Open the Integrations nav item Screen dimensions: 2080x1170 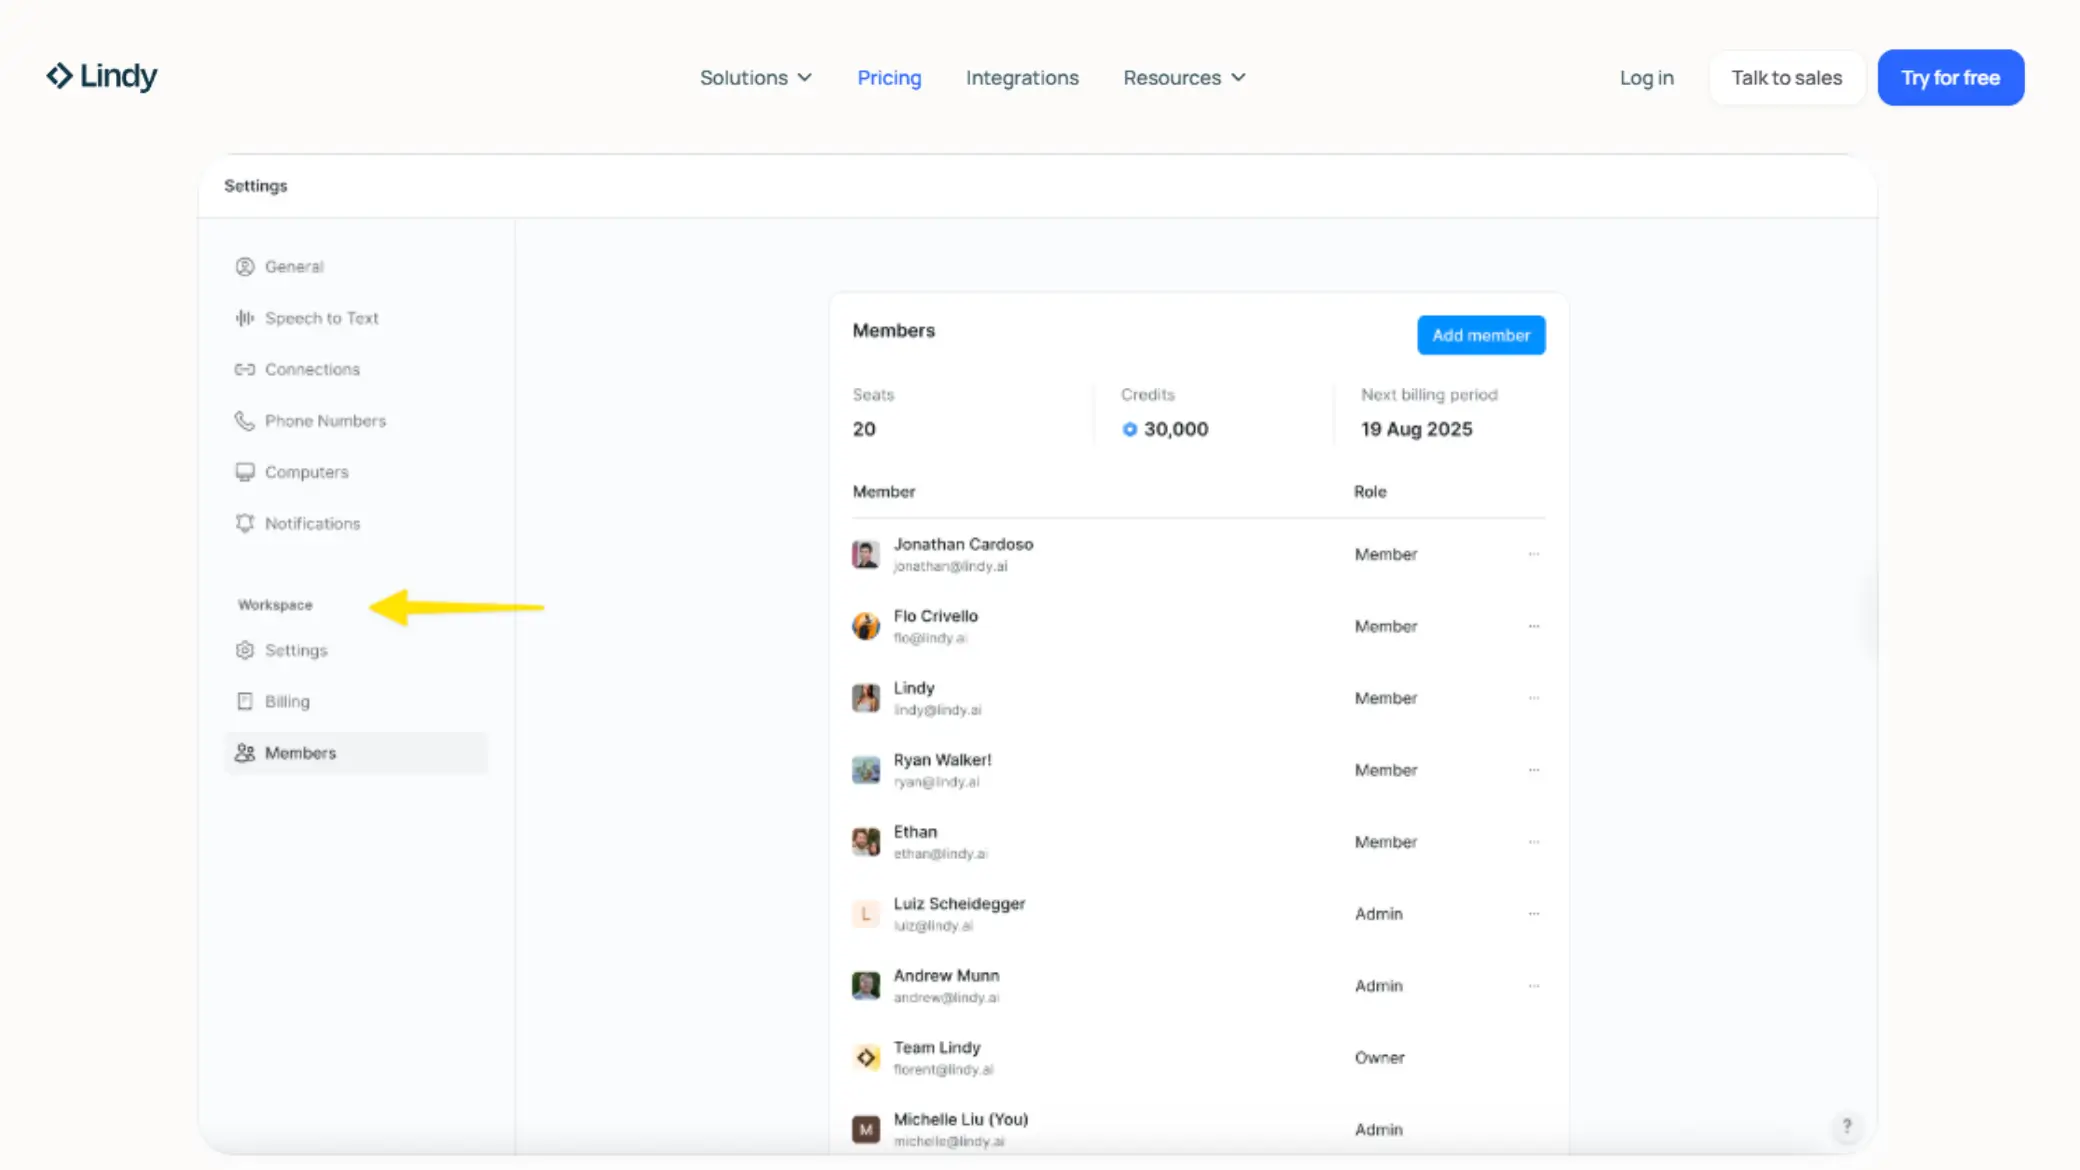[1022, 78]
